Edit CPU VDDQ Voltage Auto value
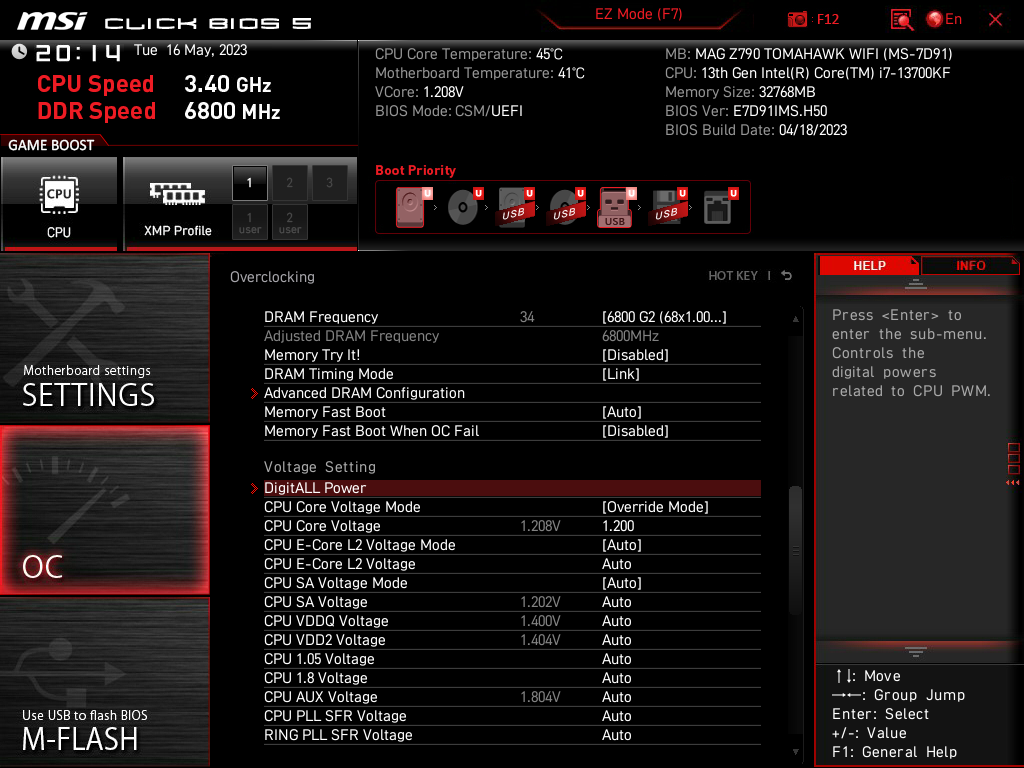The height and width of the screenshot is (768, 1024). [616, 620]
